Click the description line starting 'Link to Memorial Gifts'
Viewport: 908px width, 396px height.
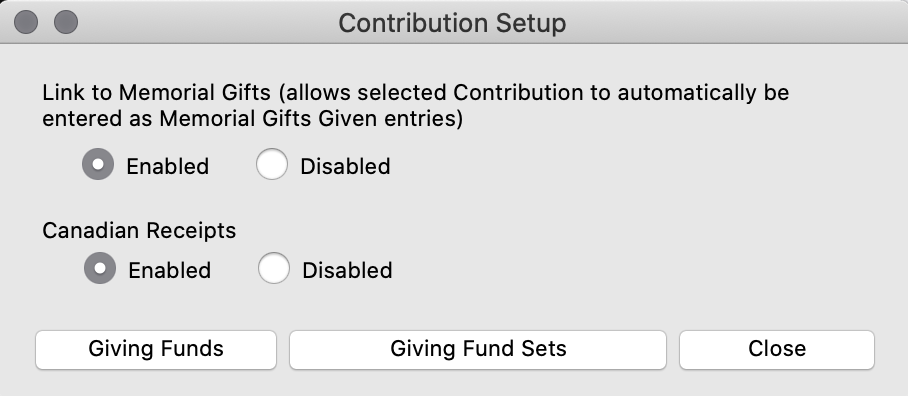tap(415, 93)
